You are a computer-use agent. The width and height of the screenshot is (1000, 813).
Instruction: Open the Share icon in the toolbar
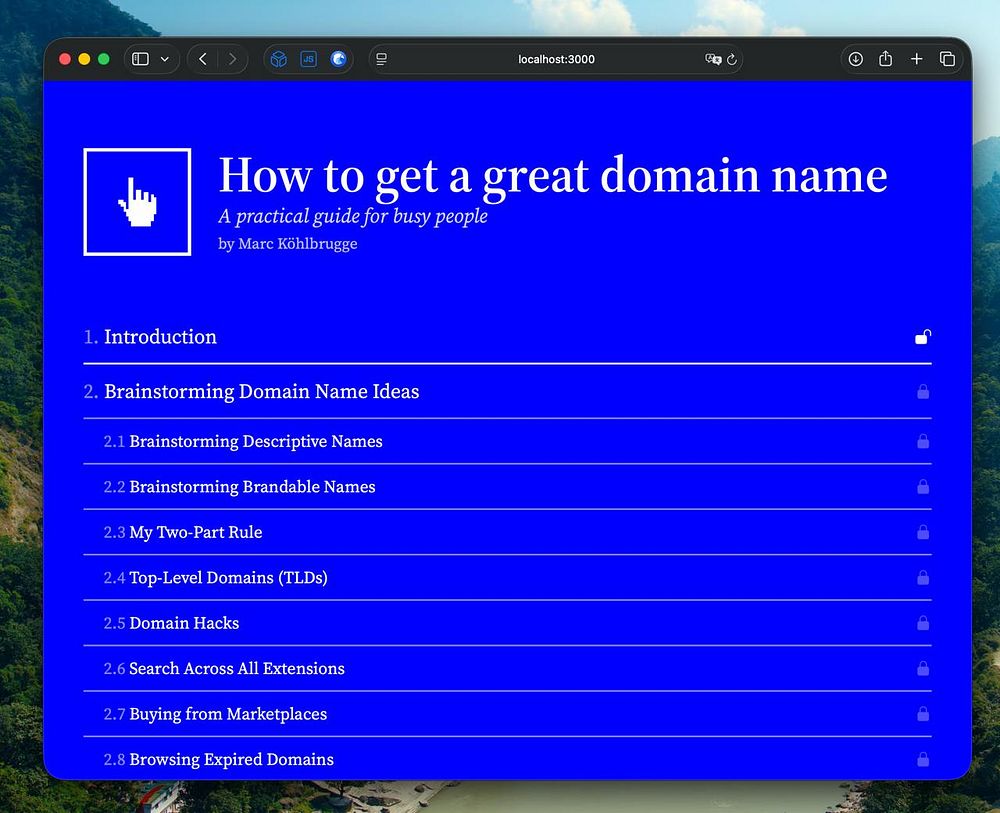[885, 59]
